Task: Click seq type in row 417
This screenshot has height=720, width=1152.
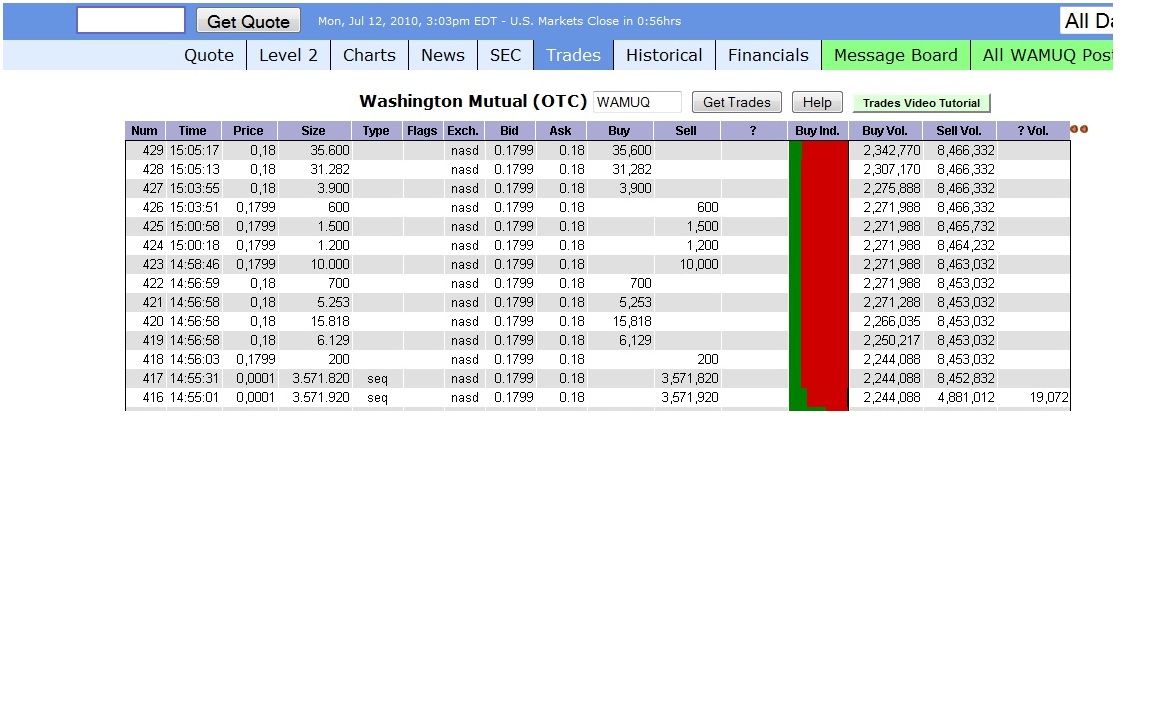Action: point(377,379)
